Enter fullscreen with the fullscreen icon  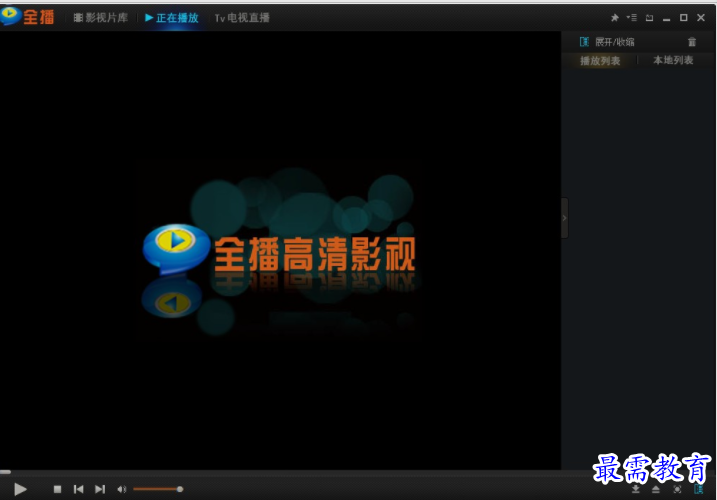677,489
